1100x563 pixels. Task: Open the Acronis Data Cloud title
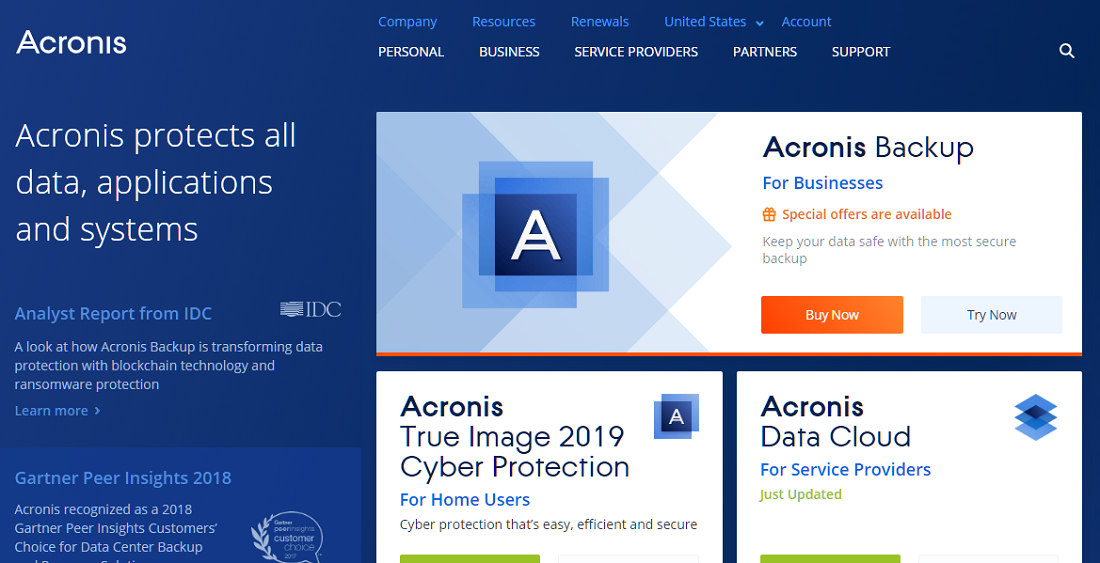tap(836, 421)
